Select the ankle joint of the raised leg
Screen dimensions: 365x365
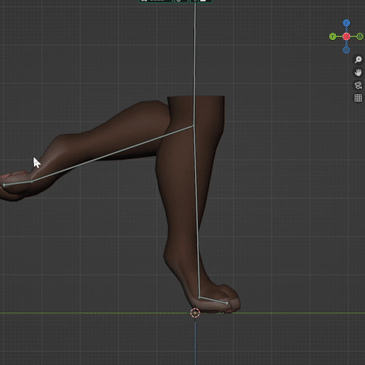pyautogui.click(x=32, y=181)
